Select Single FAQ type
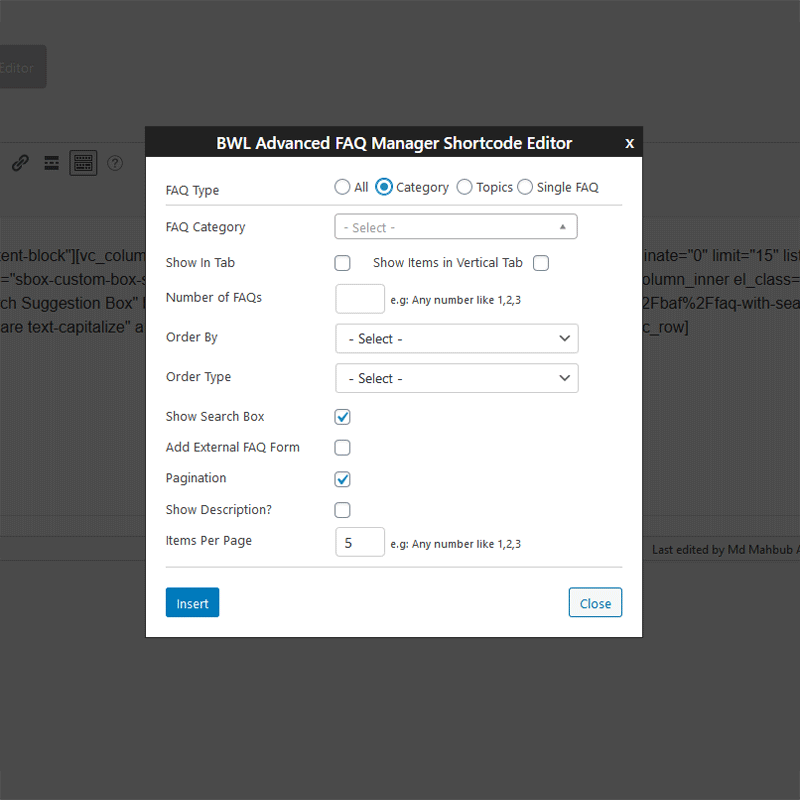Viewport: 800px width, 800px height. [525, 186]
